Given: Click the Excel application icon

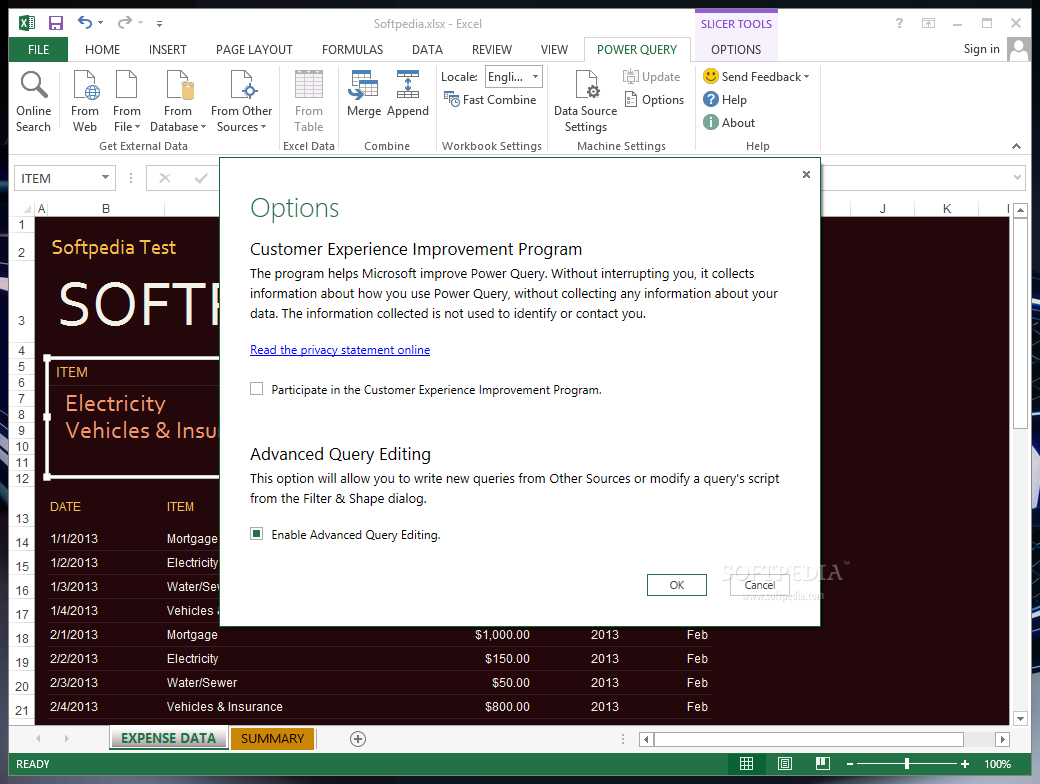Looking at the screenshot, I should click(x=27, y=23).
